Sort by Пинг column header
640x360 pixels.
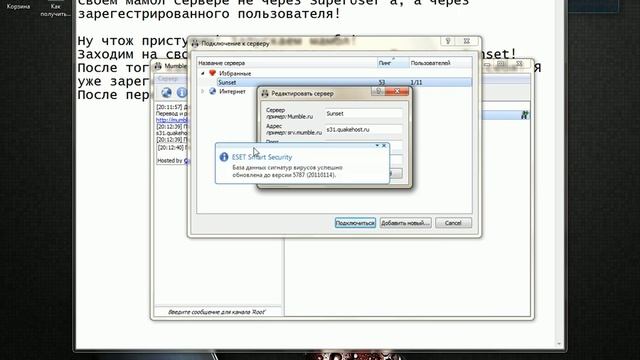point(393,63)
